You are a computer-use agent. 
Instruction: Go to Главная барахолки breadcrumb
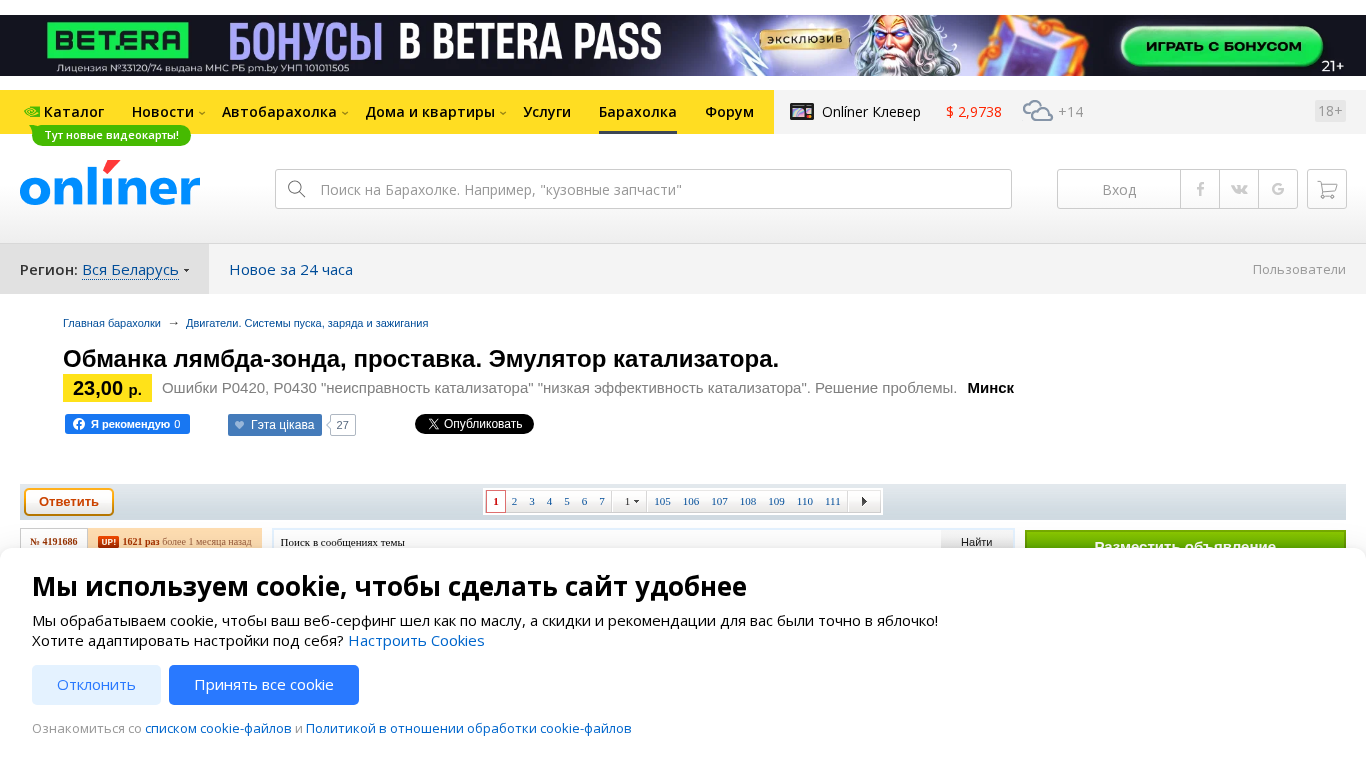112,323
